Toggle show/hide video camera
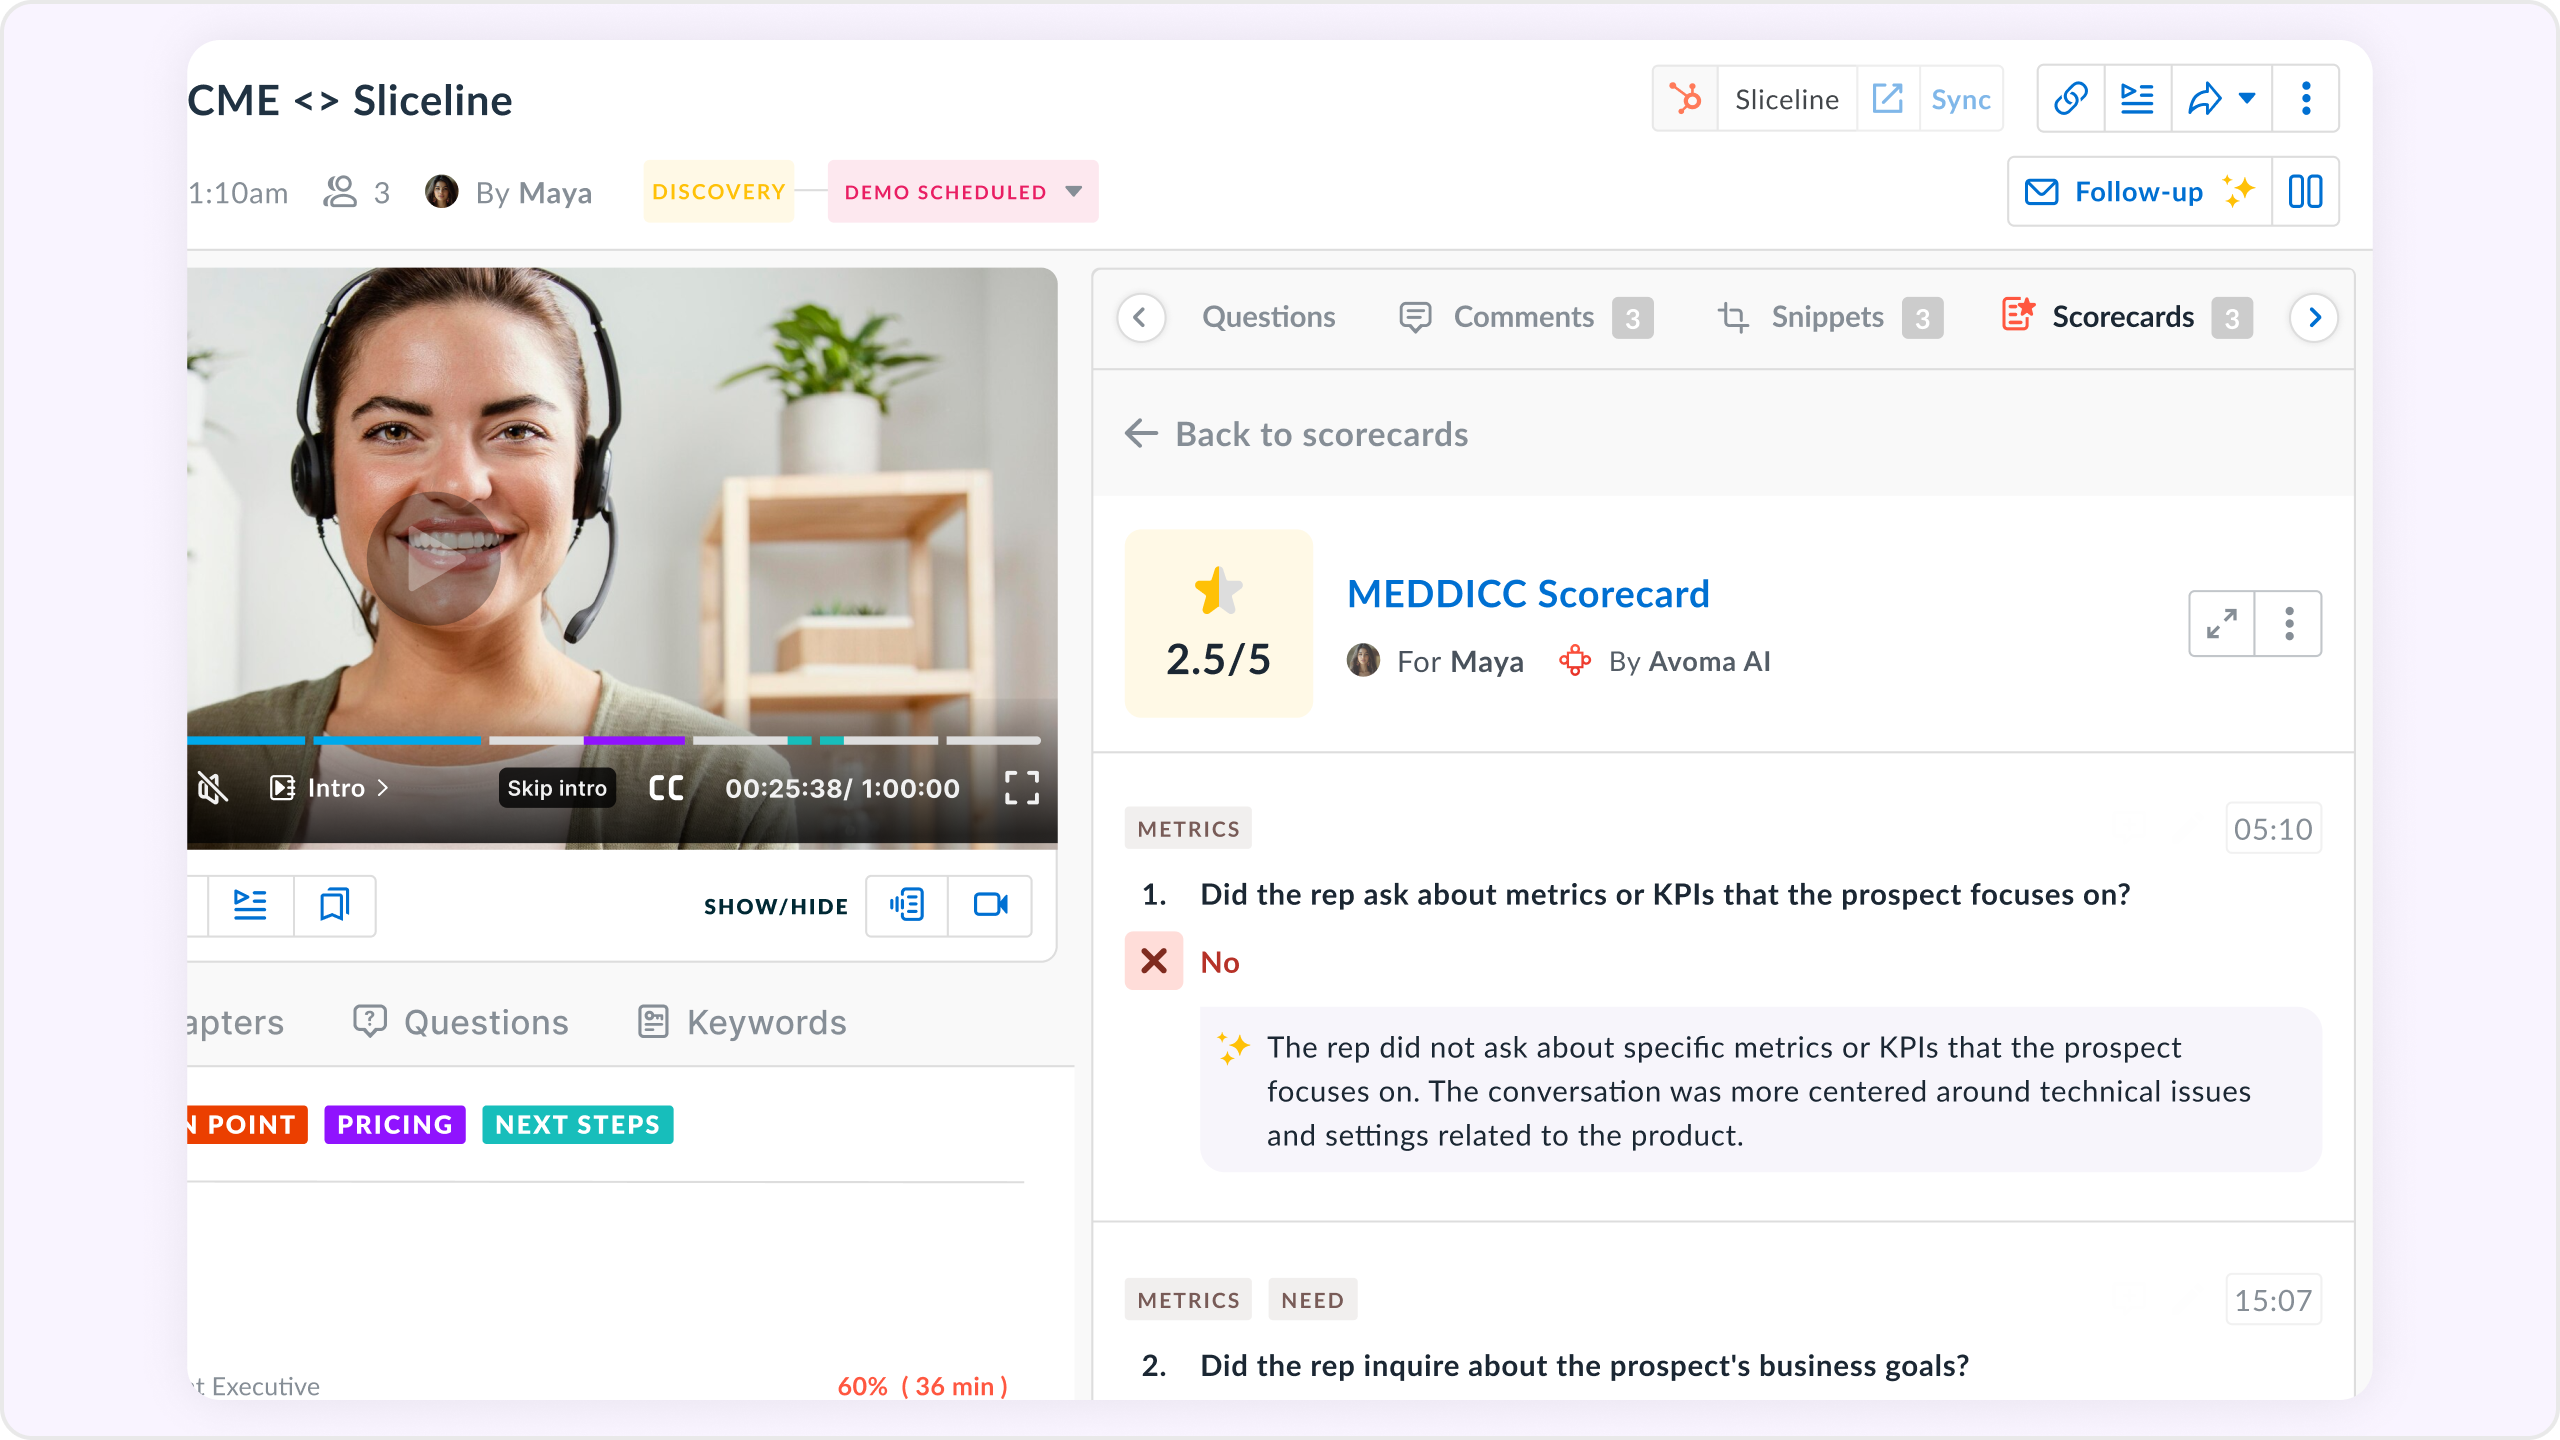The width and height of the screenshot is (2560, 1440). [x=990, y=905]
